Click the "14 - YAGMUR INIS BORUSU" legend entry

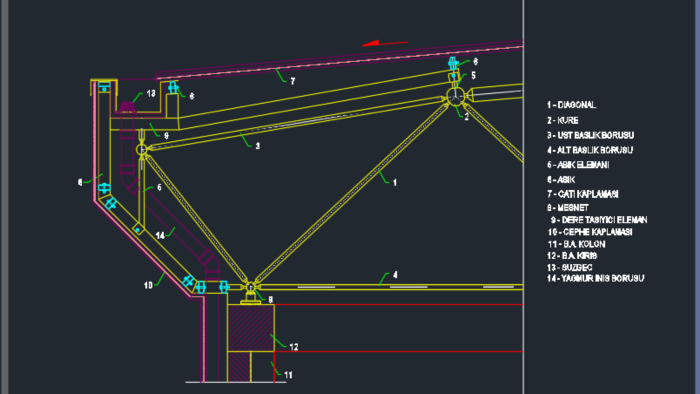596,278
